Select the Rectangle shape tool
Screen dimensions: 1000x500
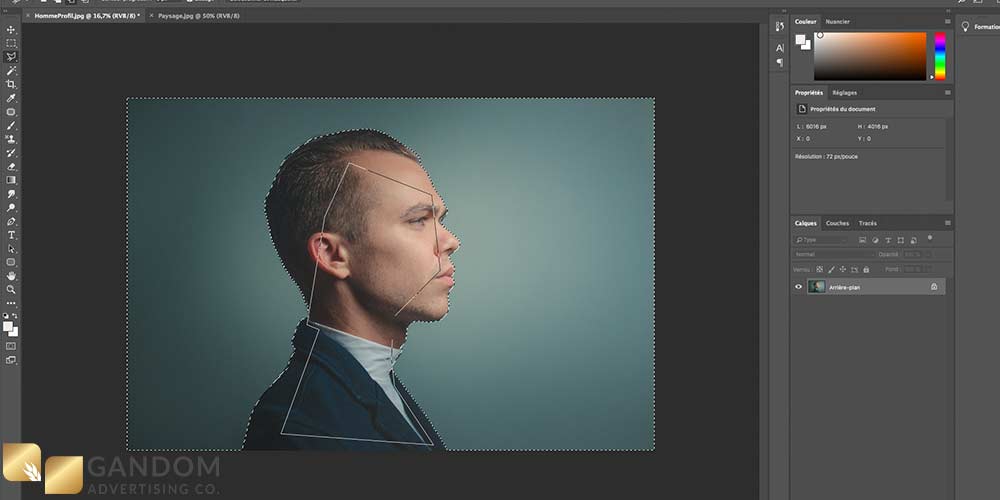click(11, 262)
